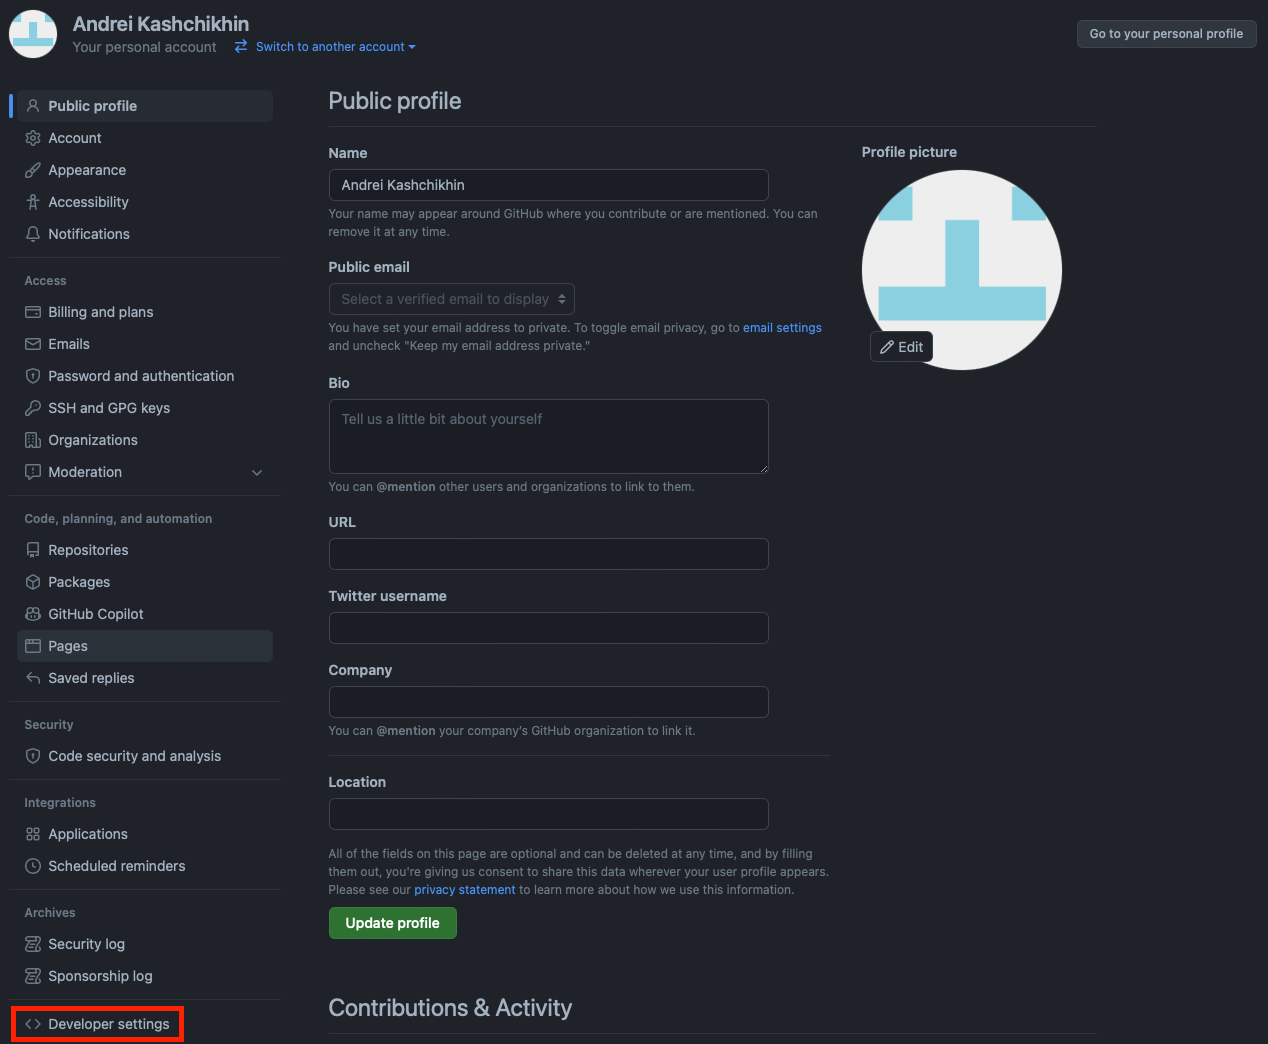Click the paintbrush icon beside Appearance

coord(33,170)
